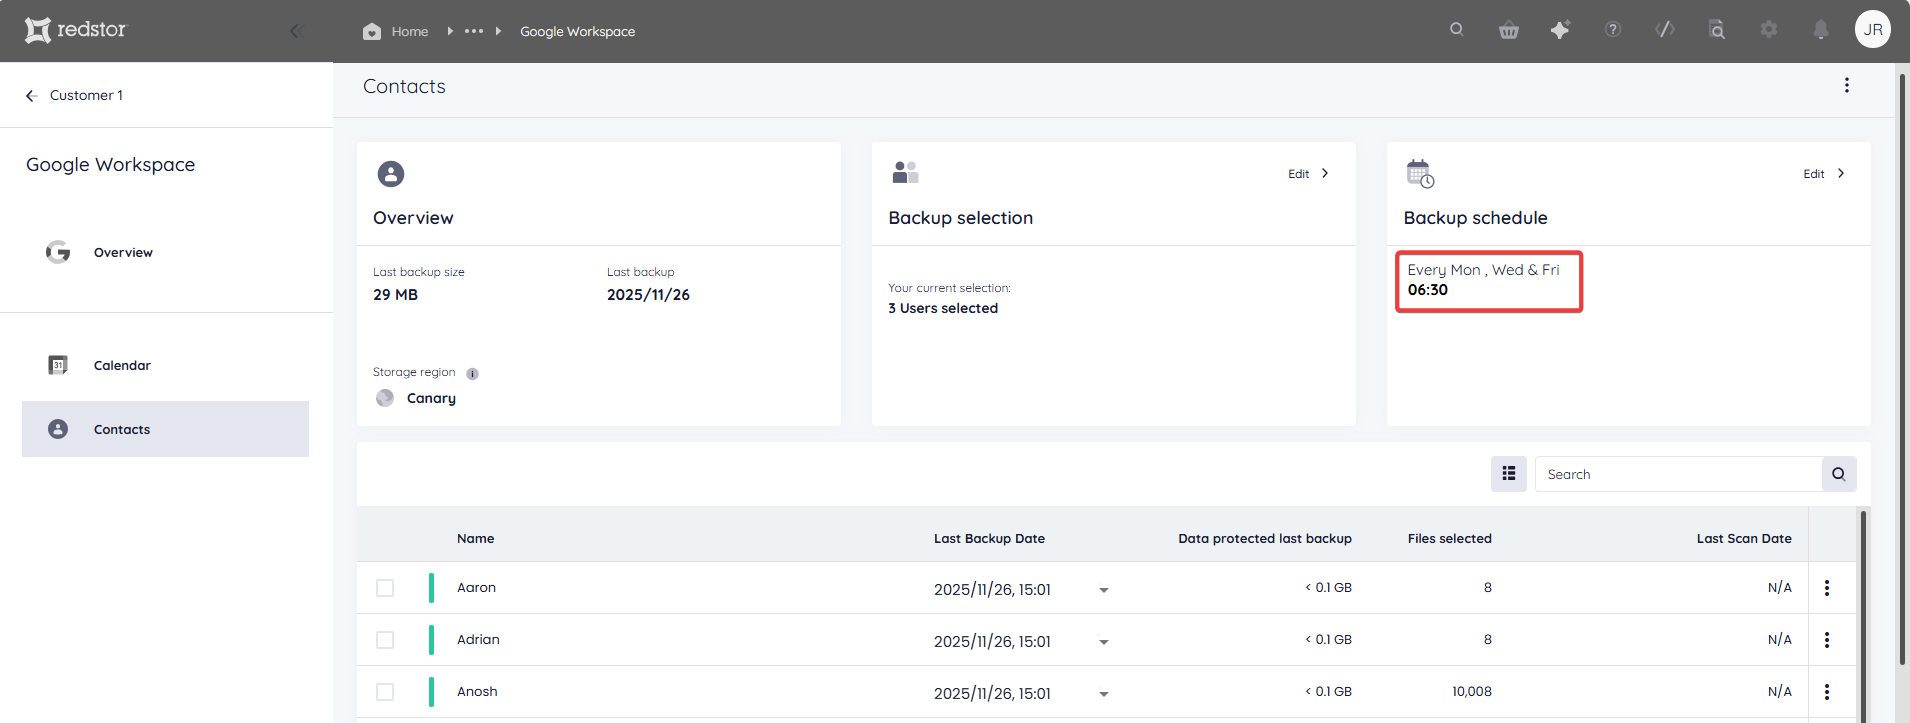Screen dimensions: 1910x723
Task: Click the Backup schedule Edit chevron
Action: point(1841,173)
